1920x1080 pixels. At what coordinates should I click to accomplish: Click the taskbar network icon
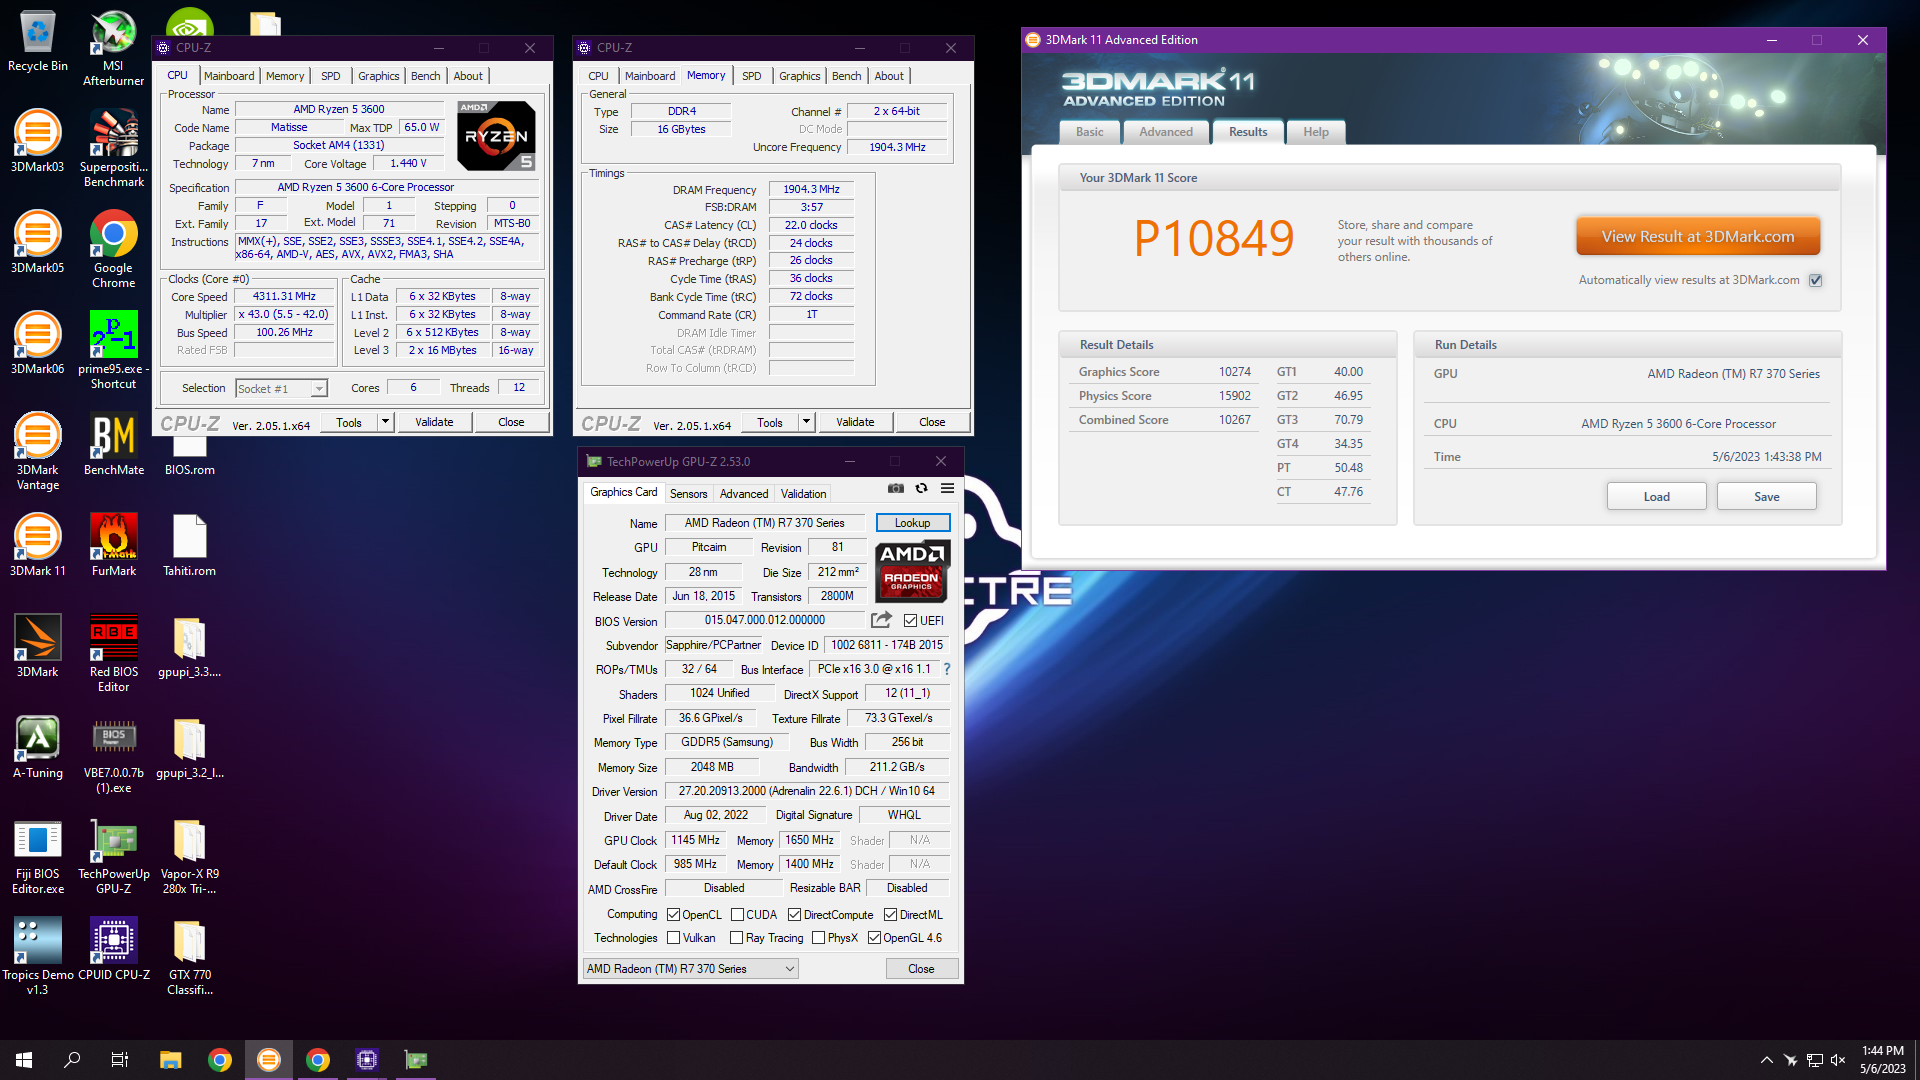tap(1814, 1060)
